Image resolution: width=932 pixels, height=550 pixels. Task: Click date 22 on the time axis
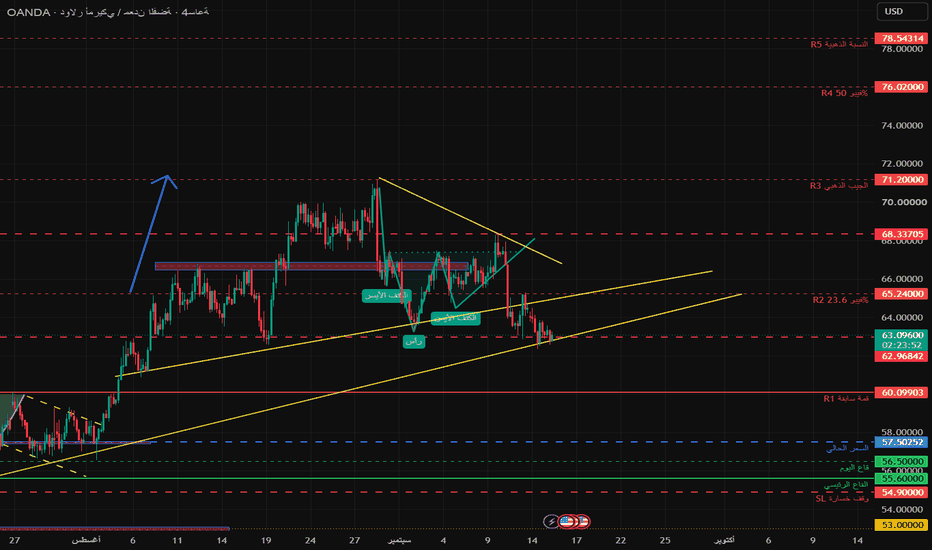[621, 540]
